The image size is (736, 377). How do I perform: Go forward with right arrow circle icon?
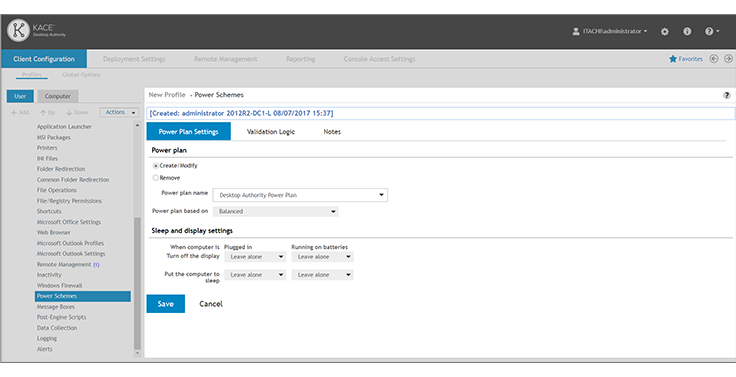click(728, 59)
